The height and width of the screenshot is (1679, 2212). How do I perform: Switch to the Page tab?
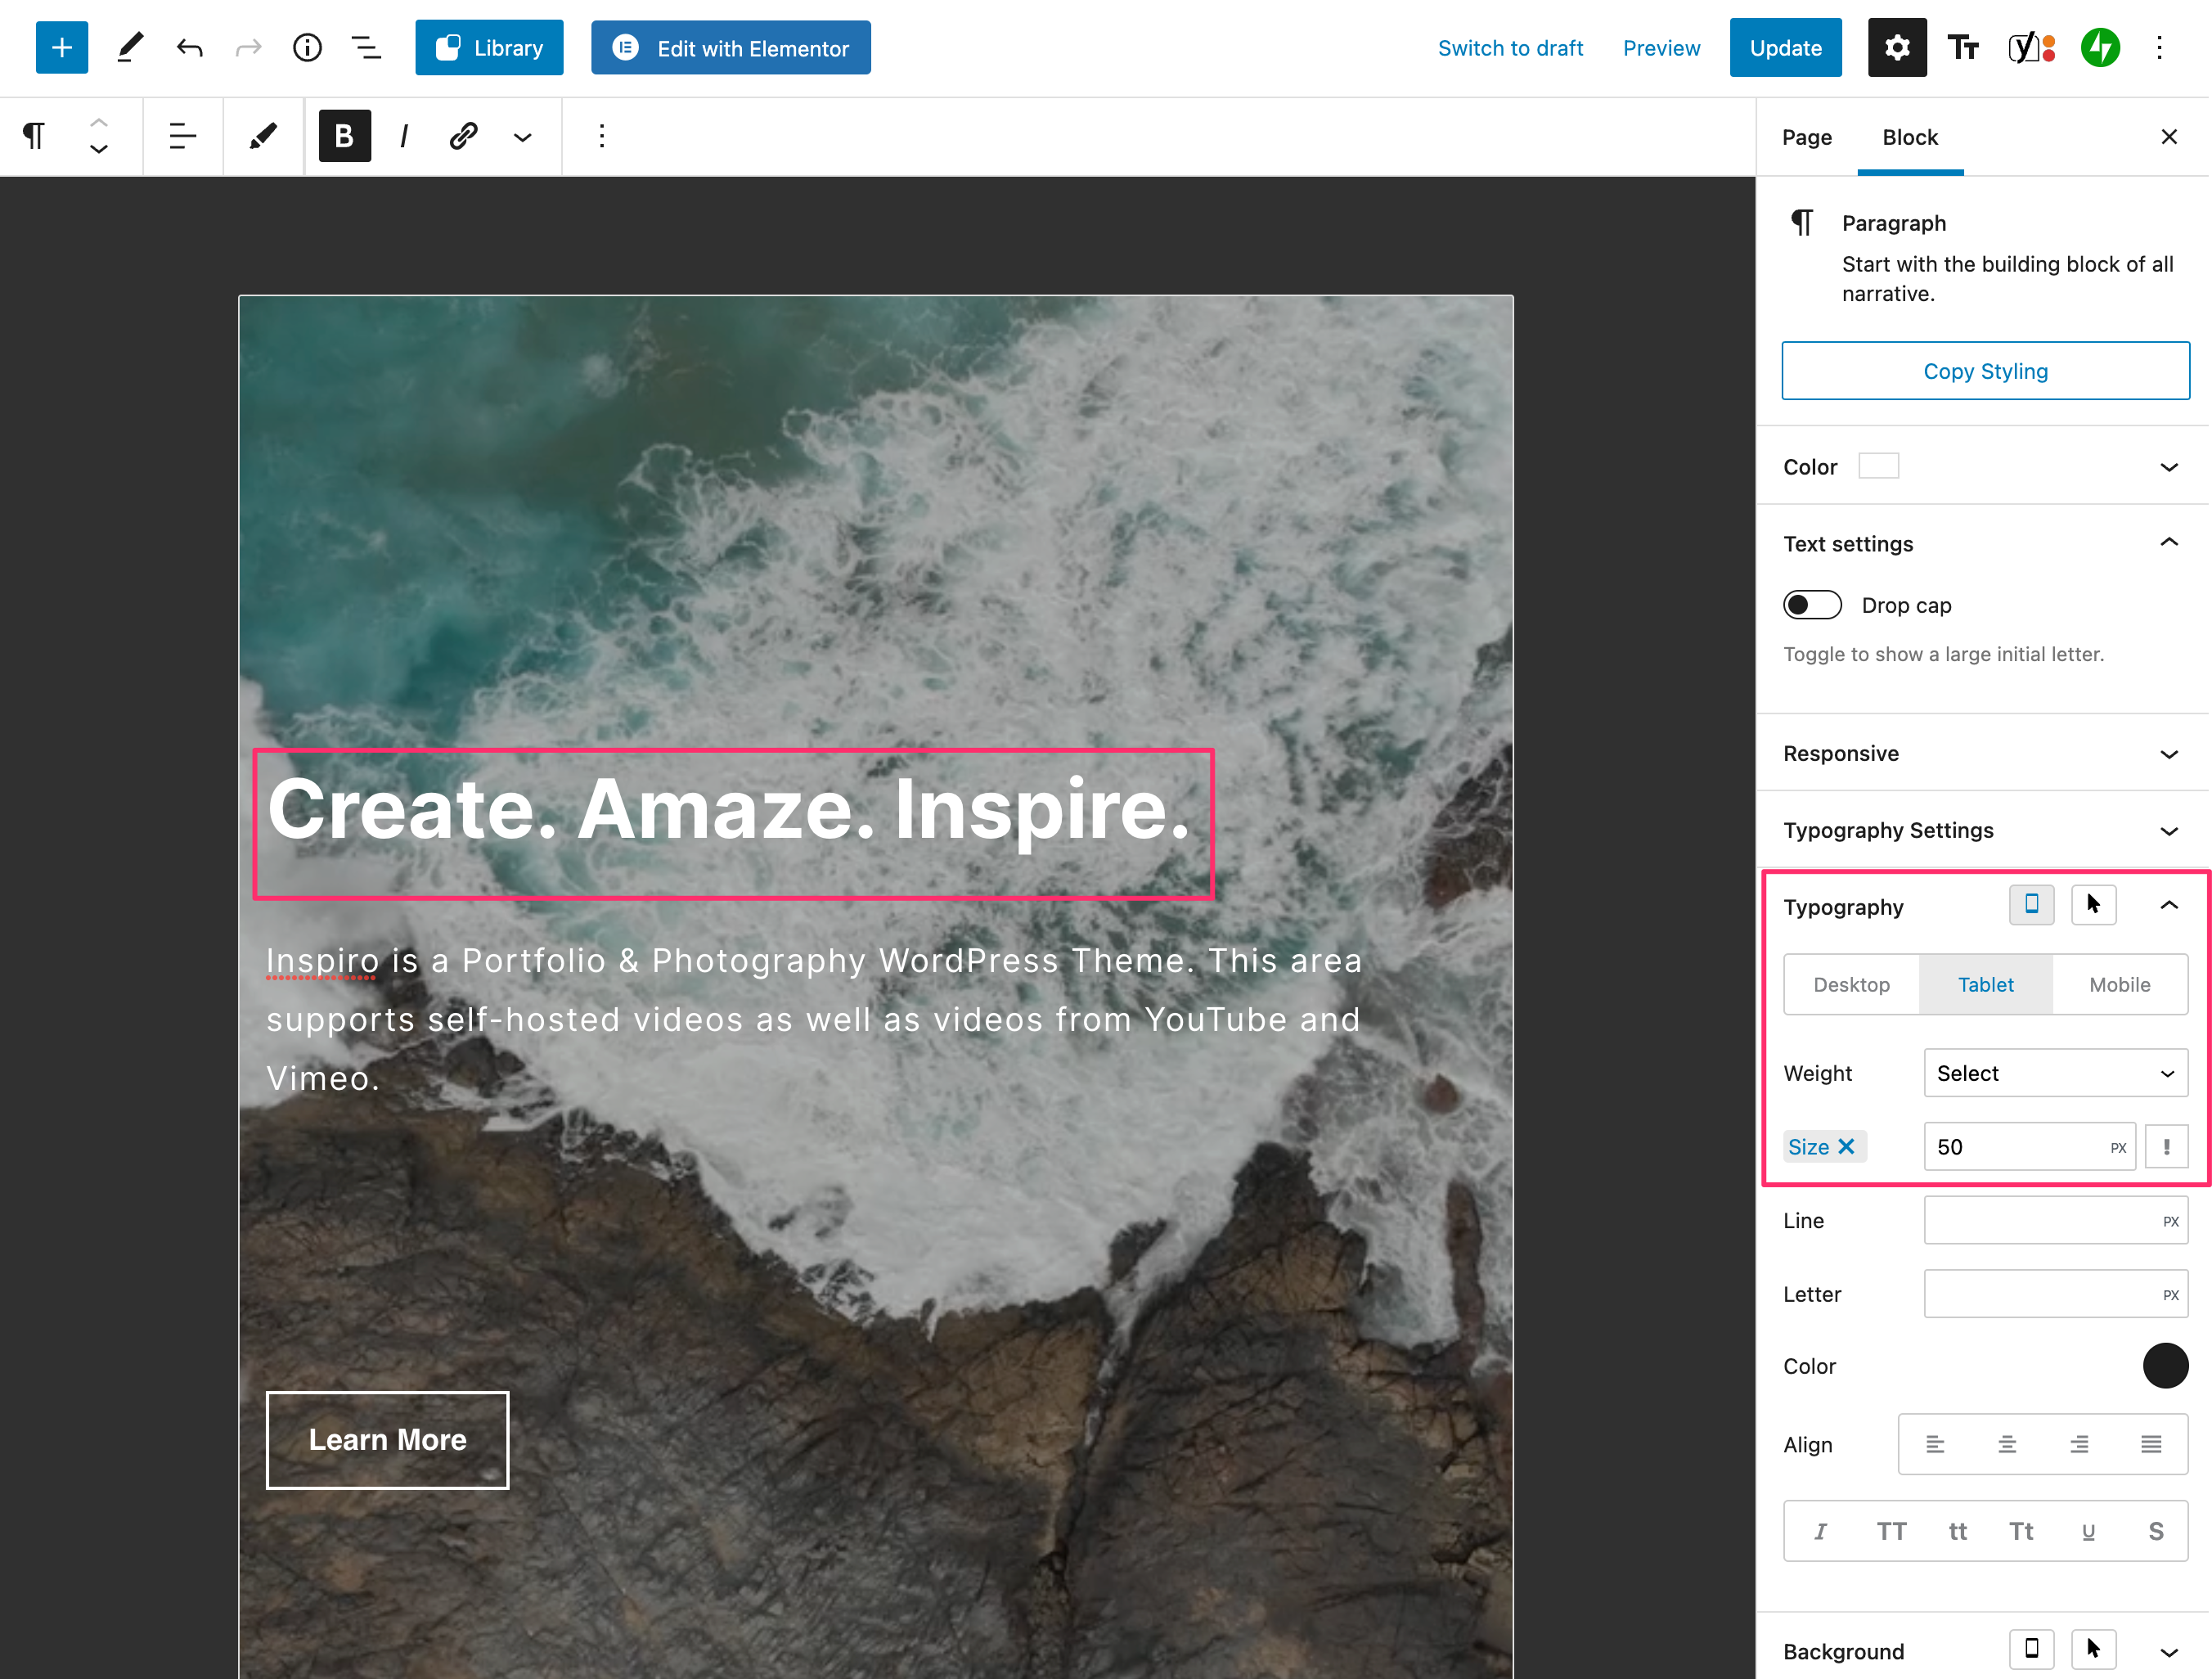(1806, 138)
